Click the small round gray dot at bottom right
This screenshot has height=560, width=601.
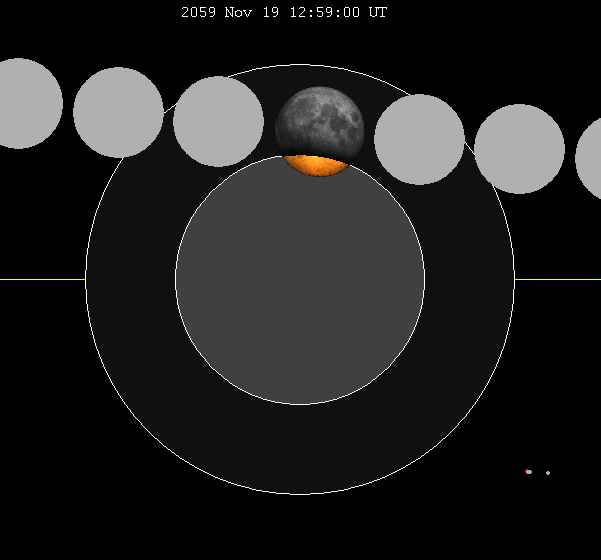(548, 472)
